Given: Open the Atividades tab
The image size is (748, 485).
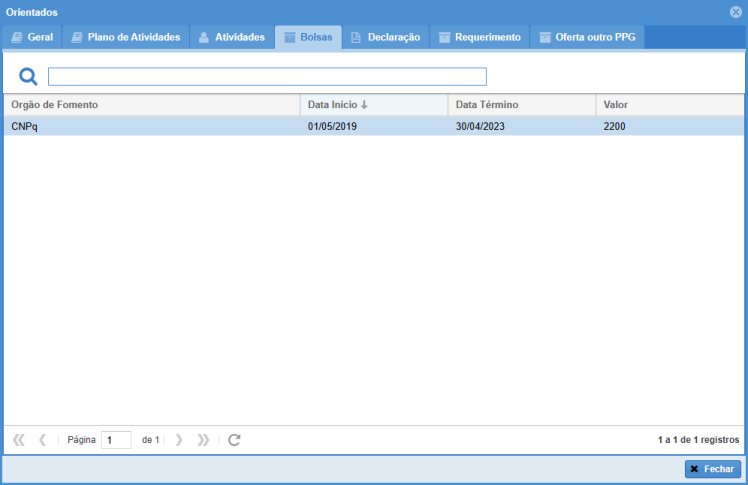Looking at the screenshot, I should 231,37.
